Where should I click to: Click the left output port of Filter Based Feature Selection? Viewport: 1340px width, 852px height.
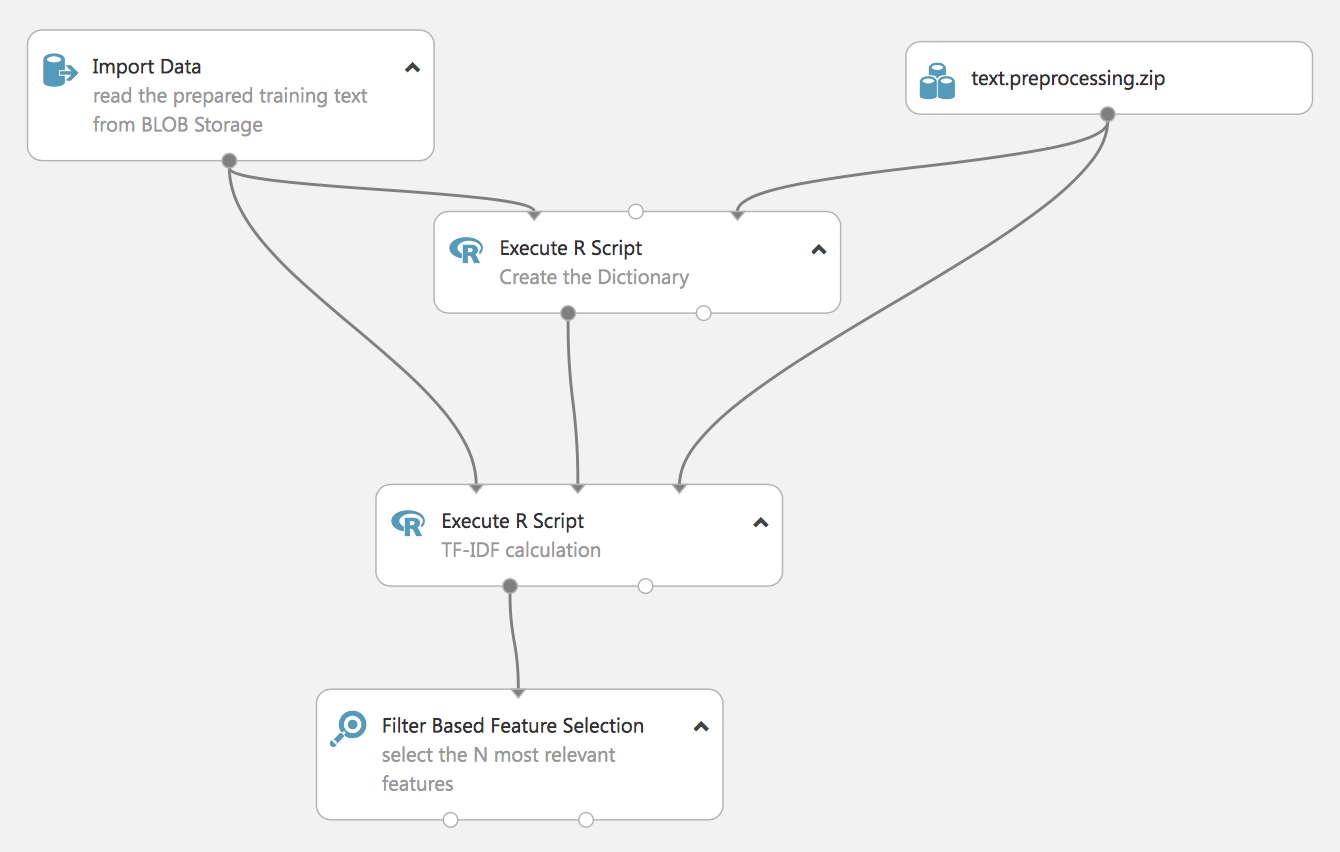451,820
